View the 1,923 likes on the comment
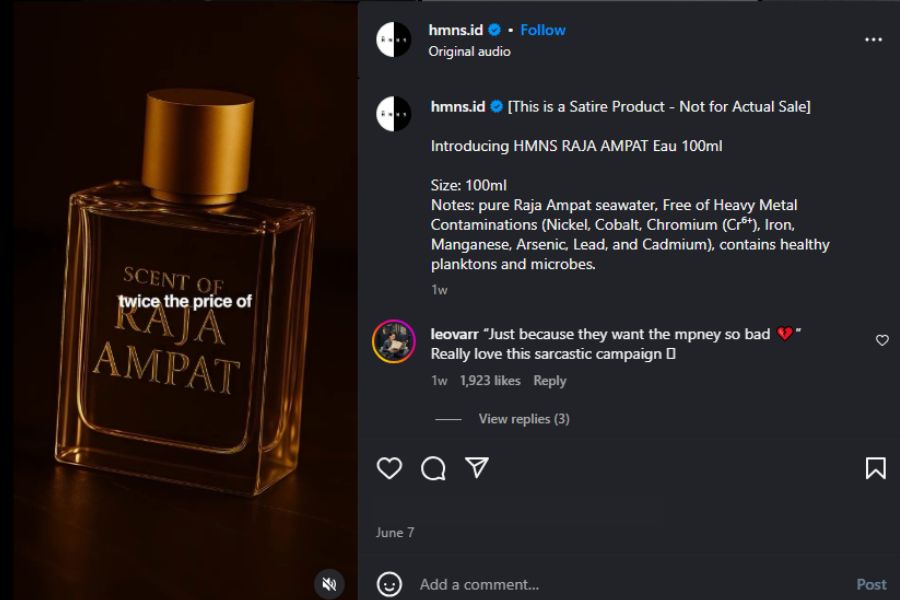 click(490, 381)
